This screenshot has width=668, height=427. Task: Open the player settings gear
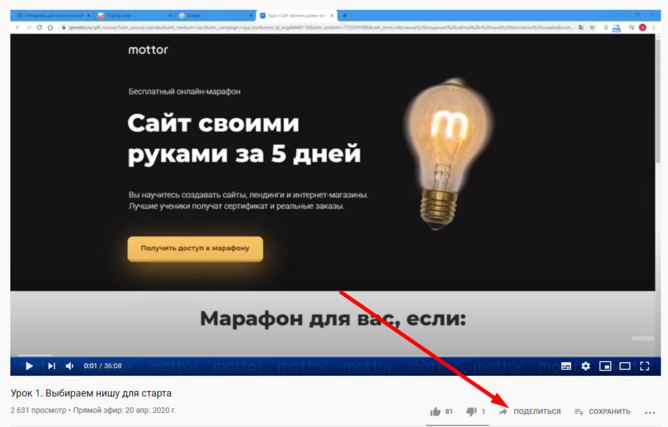pos(586,366)
